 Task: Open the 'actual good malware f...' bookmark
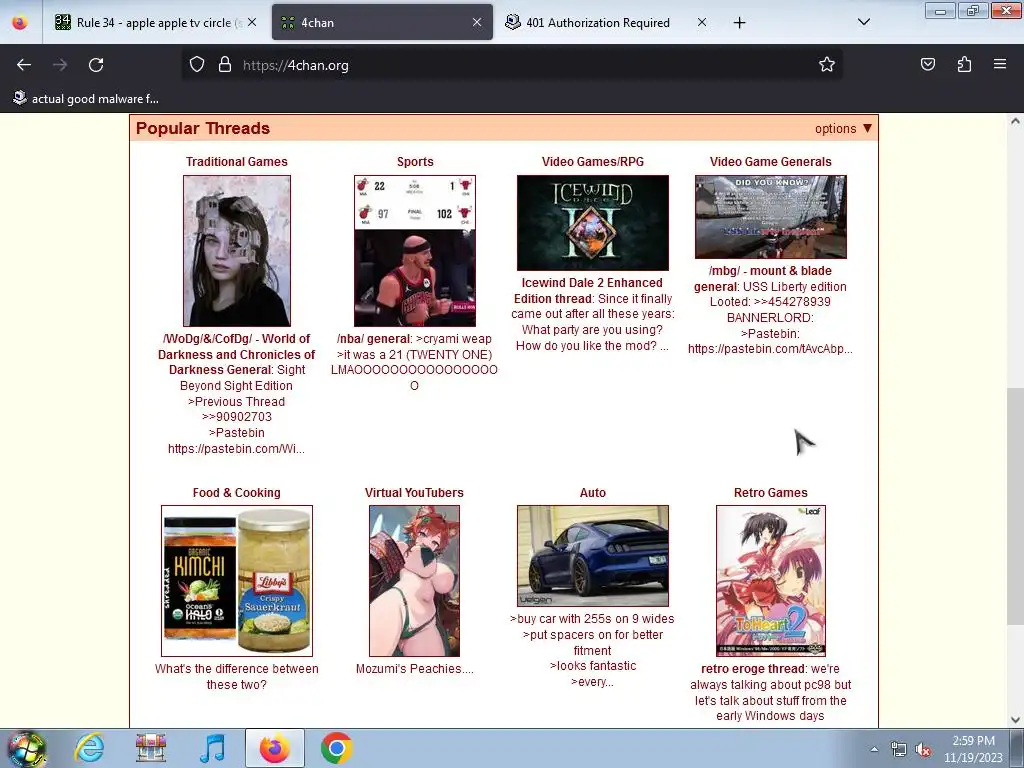pos(86,99)
